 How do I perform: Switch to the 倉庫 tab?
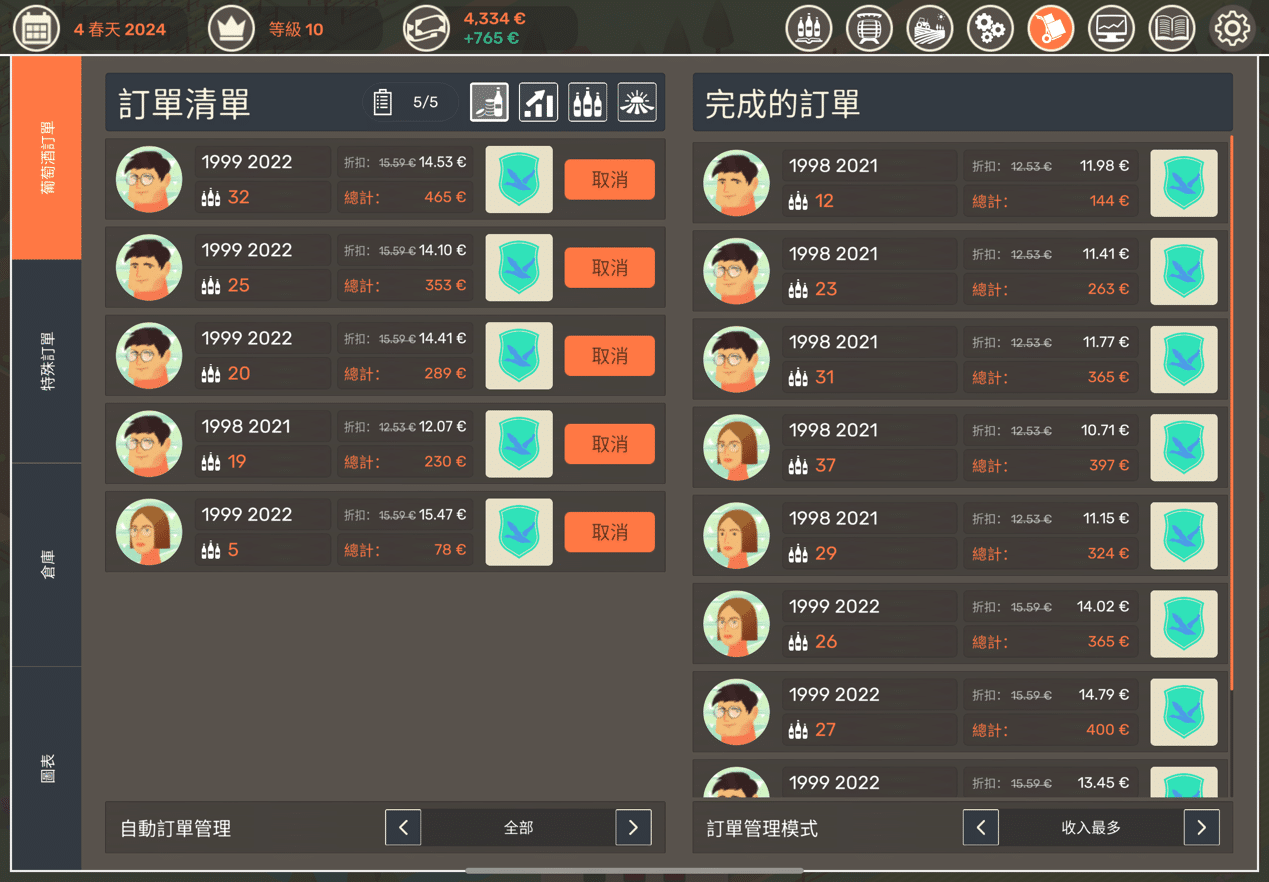(47, 565)
